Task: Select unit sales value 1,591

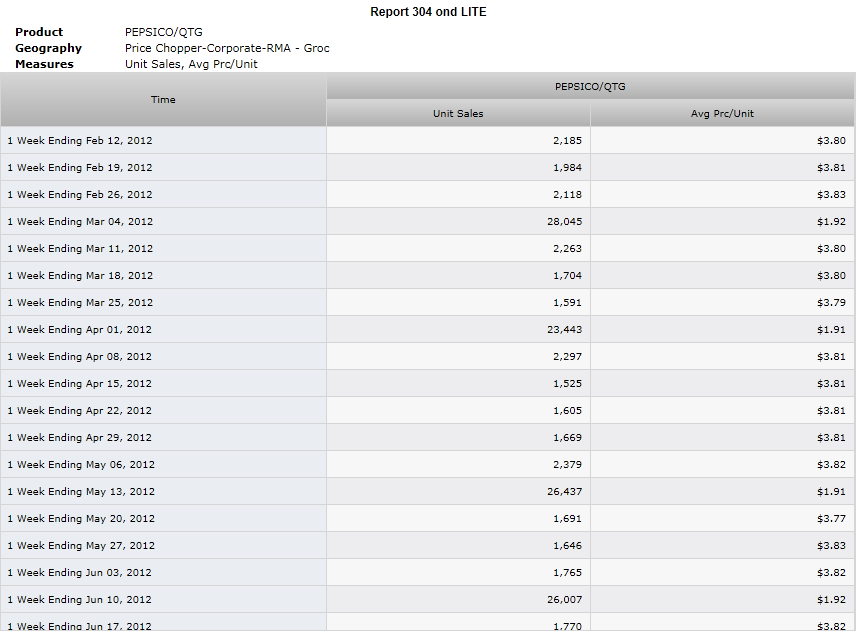Action: click(567, 303)
